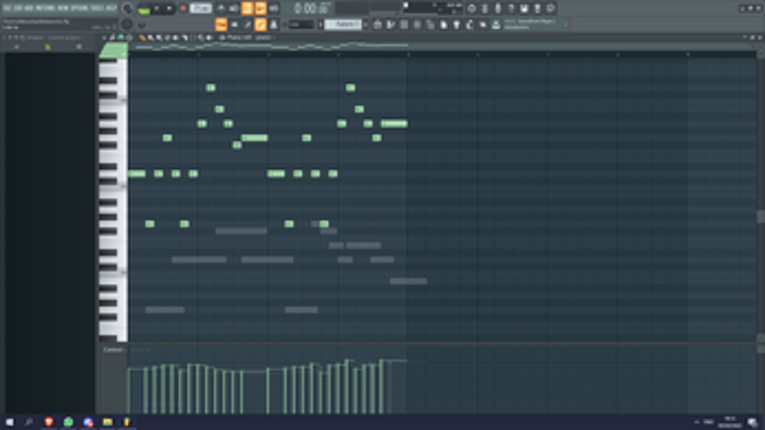Screen dimensions: 765x430
Task: Open the TOOLS menu
Action: click(x=97, y=8)
